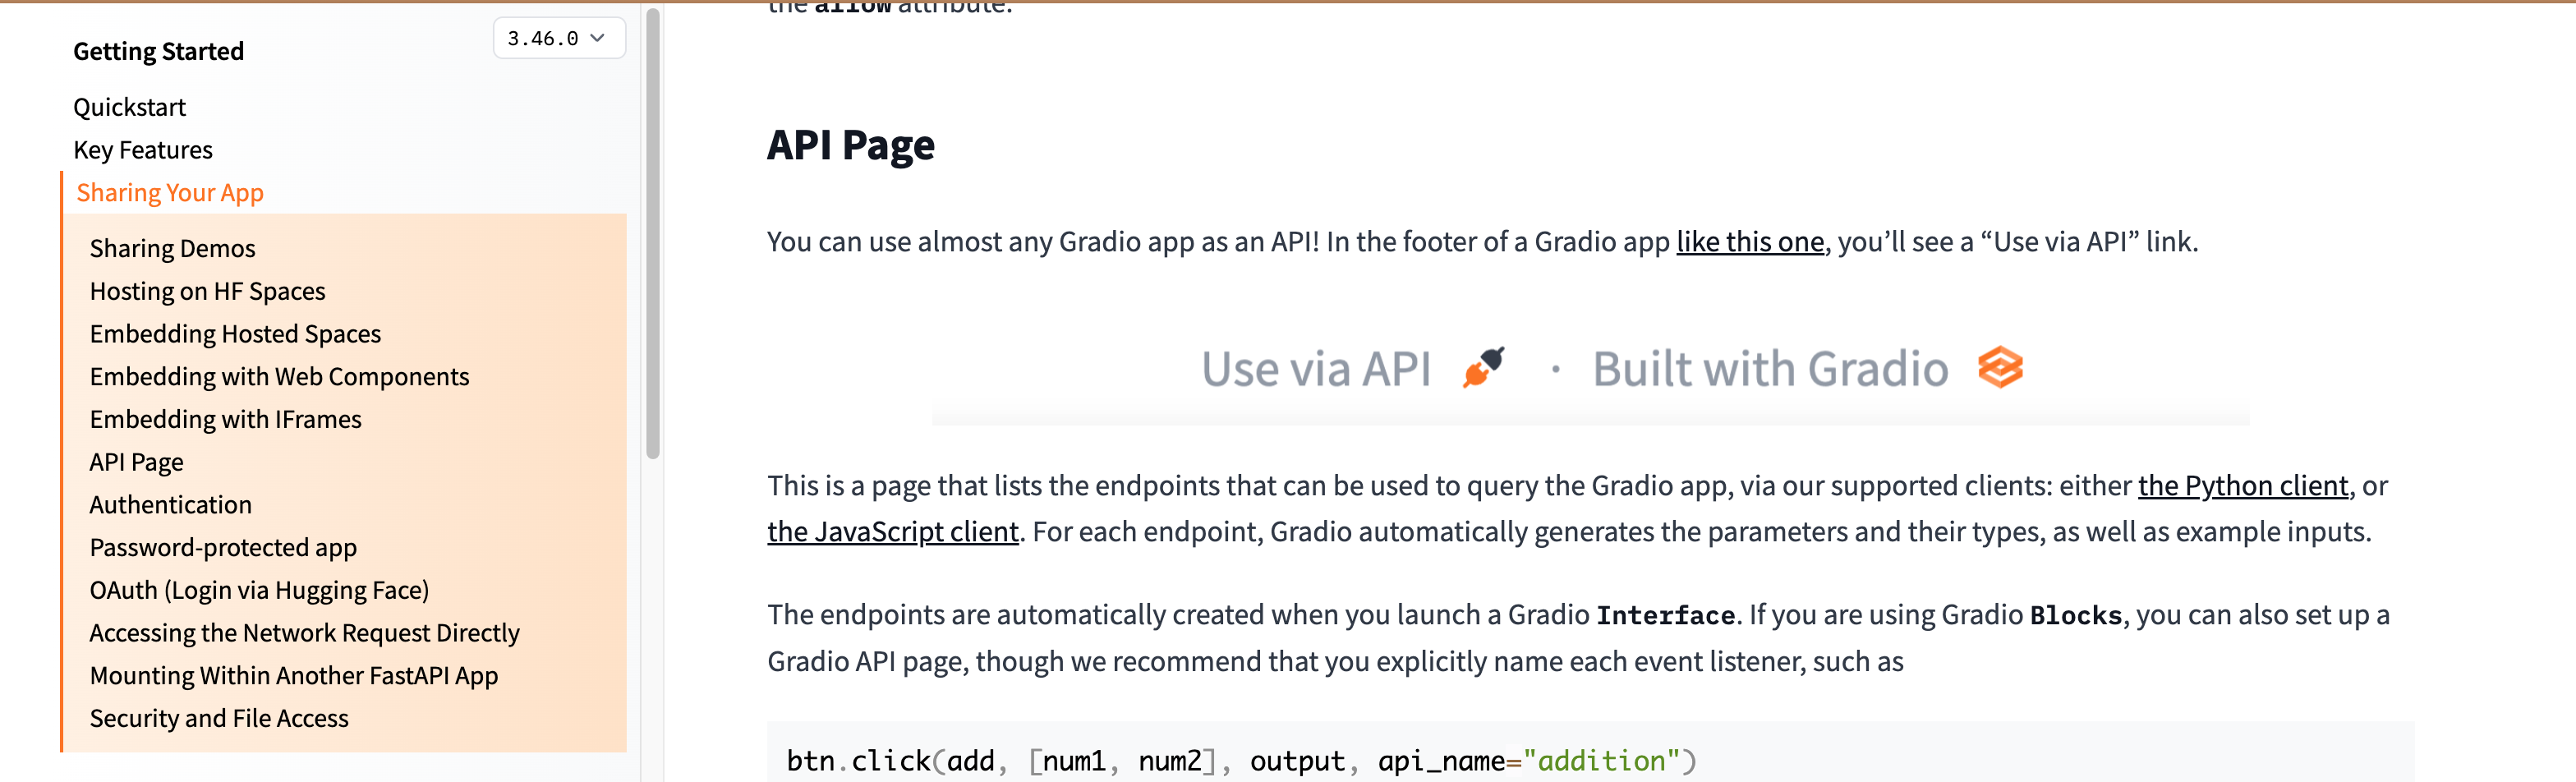
Task: Open Mounting Within Another FastAPI App
Action: pyautogui.click(x=294, y=675)
